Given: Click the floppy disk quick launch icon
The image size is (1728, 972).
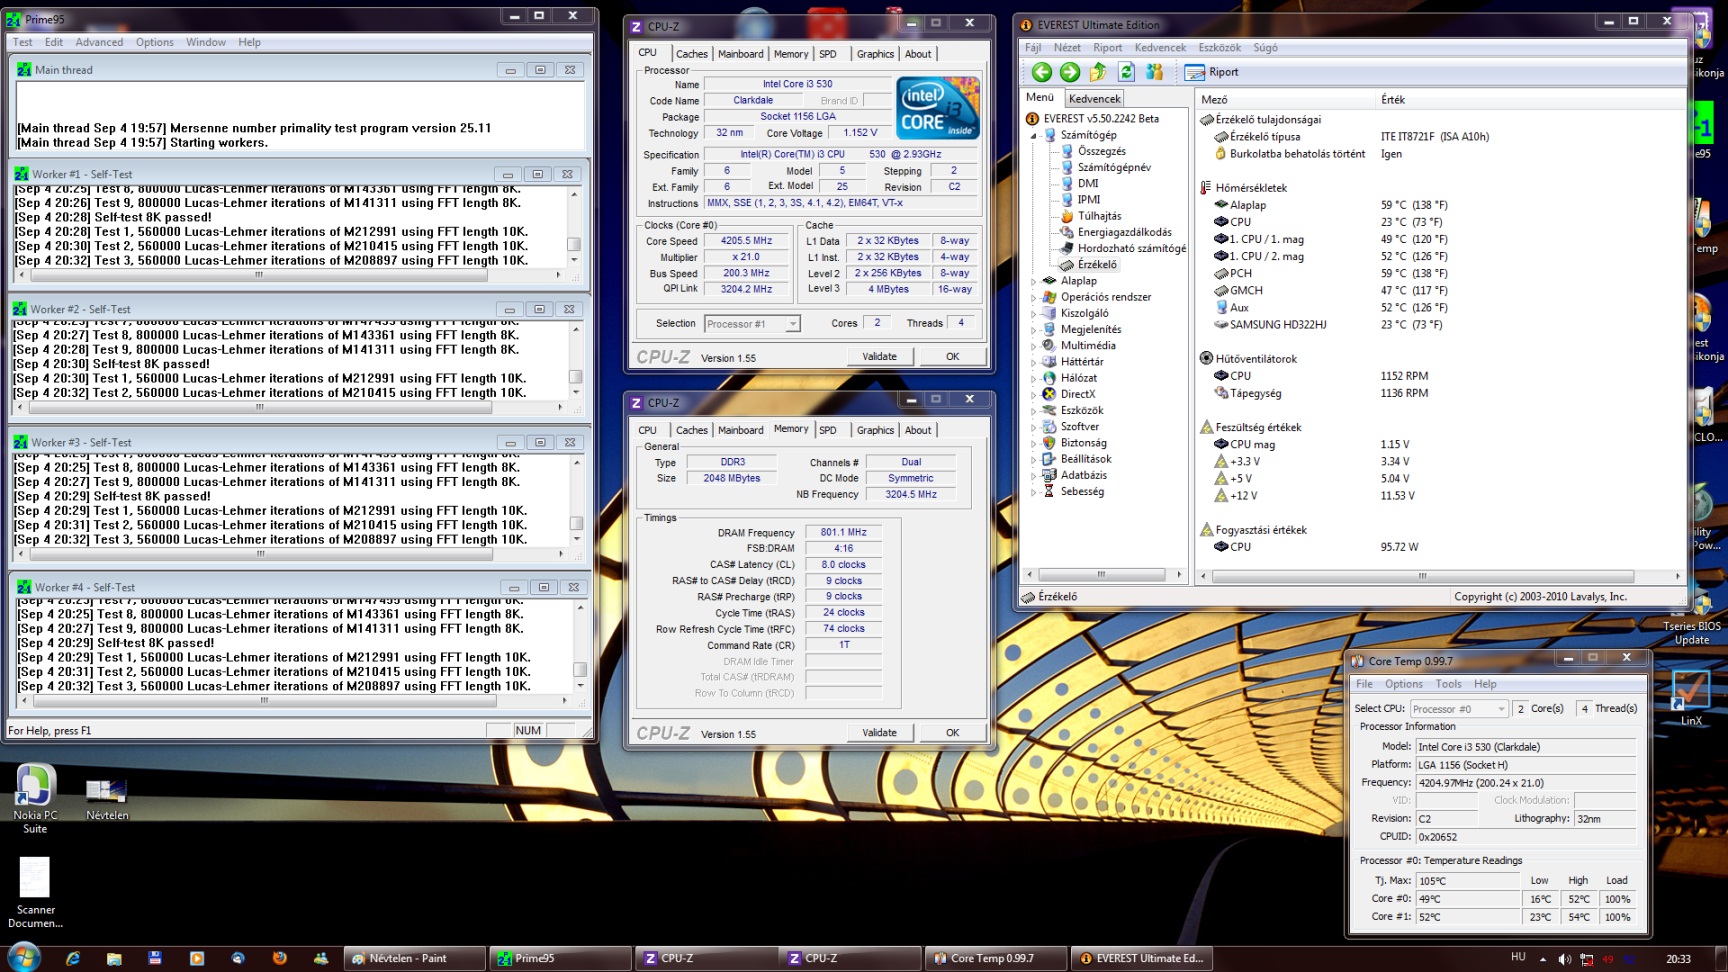Looking at the screenshot, I should pos(155,958).
